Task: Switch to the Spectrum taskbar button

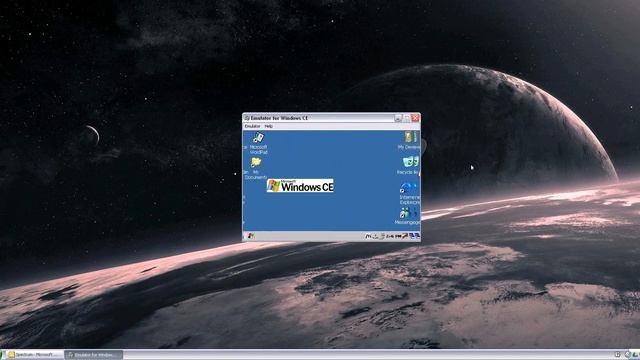Action: pos(36,355)
